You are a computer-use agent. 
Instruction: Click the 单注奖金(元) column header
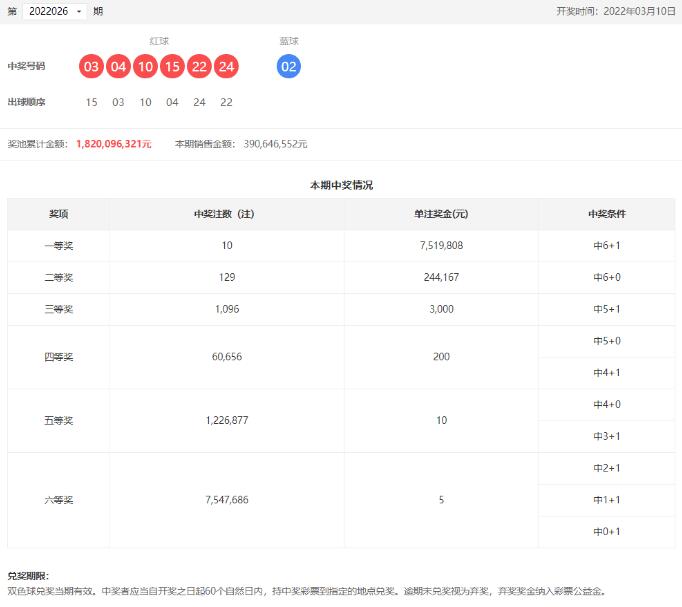tap(441, 214)
